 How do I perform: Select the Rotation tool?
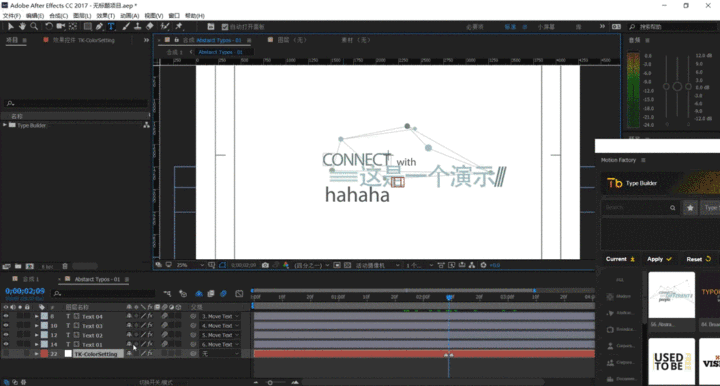click(49, 27)
